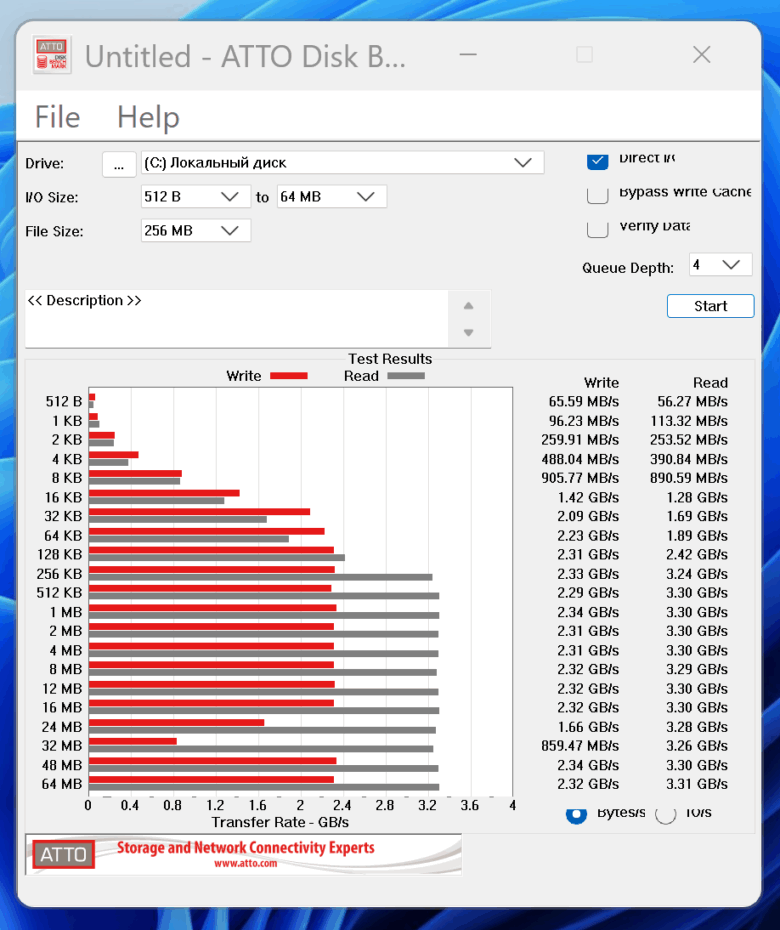Enable the Bypass Write Cache checkbox

[597, 195]
